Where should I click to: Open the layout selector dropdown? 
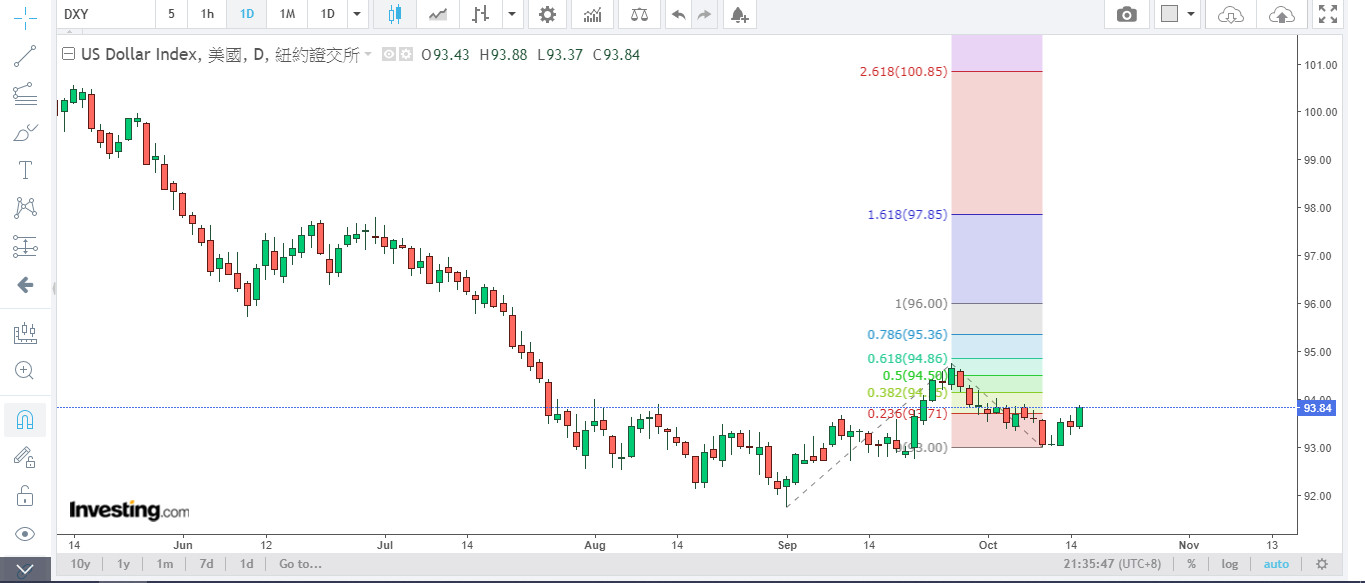(1178, 14)
